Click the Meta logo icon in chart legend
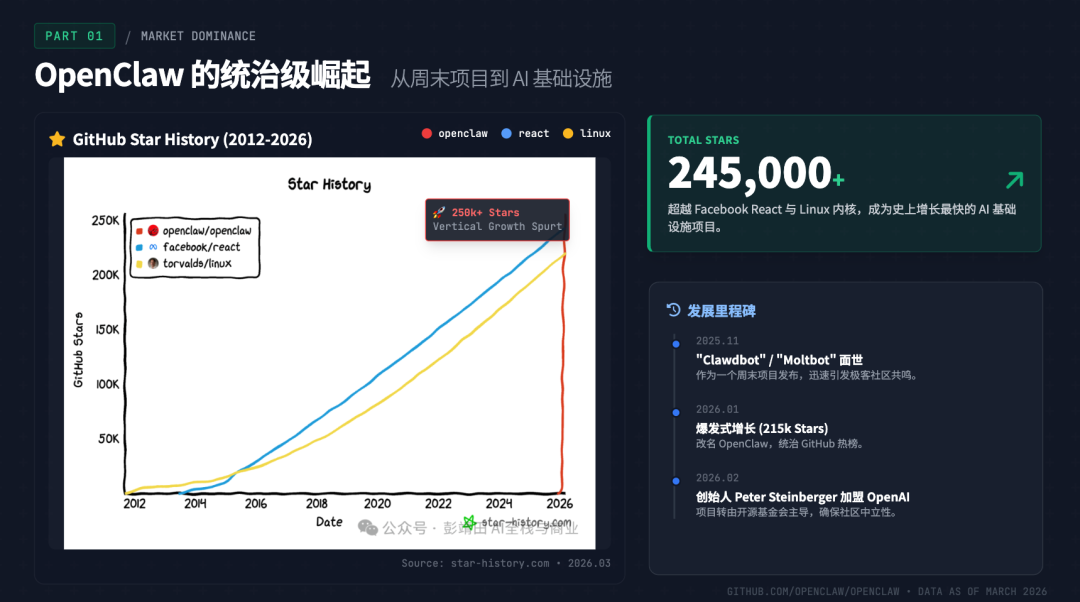The width and height of the screenshot is (1080, 602). pyautogui.click(x=153, y=247)
